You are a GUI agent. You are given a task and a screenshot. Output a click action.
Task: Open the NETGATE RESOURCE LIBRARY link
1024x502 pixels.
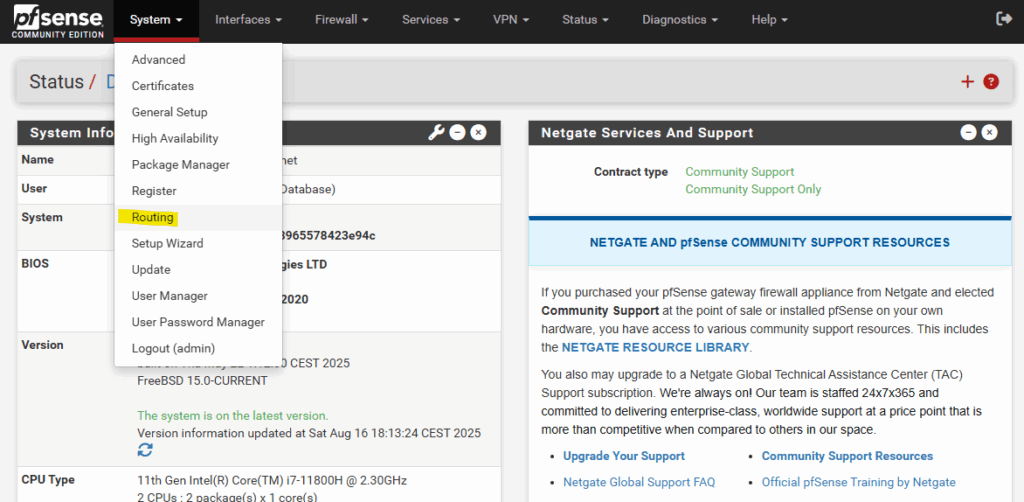point(655,347)
